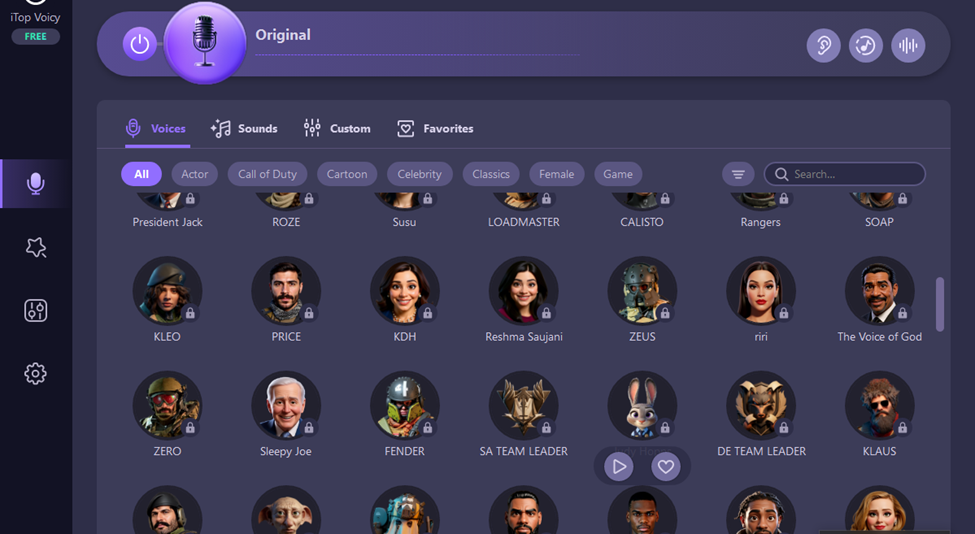Filter voices by Celebrity category
This screenshot has width=975, height=534.
[419, 174]
